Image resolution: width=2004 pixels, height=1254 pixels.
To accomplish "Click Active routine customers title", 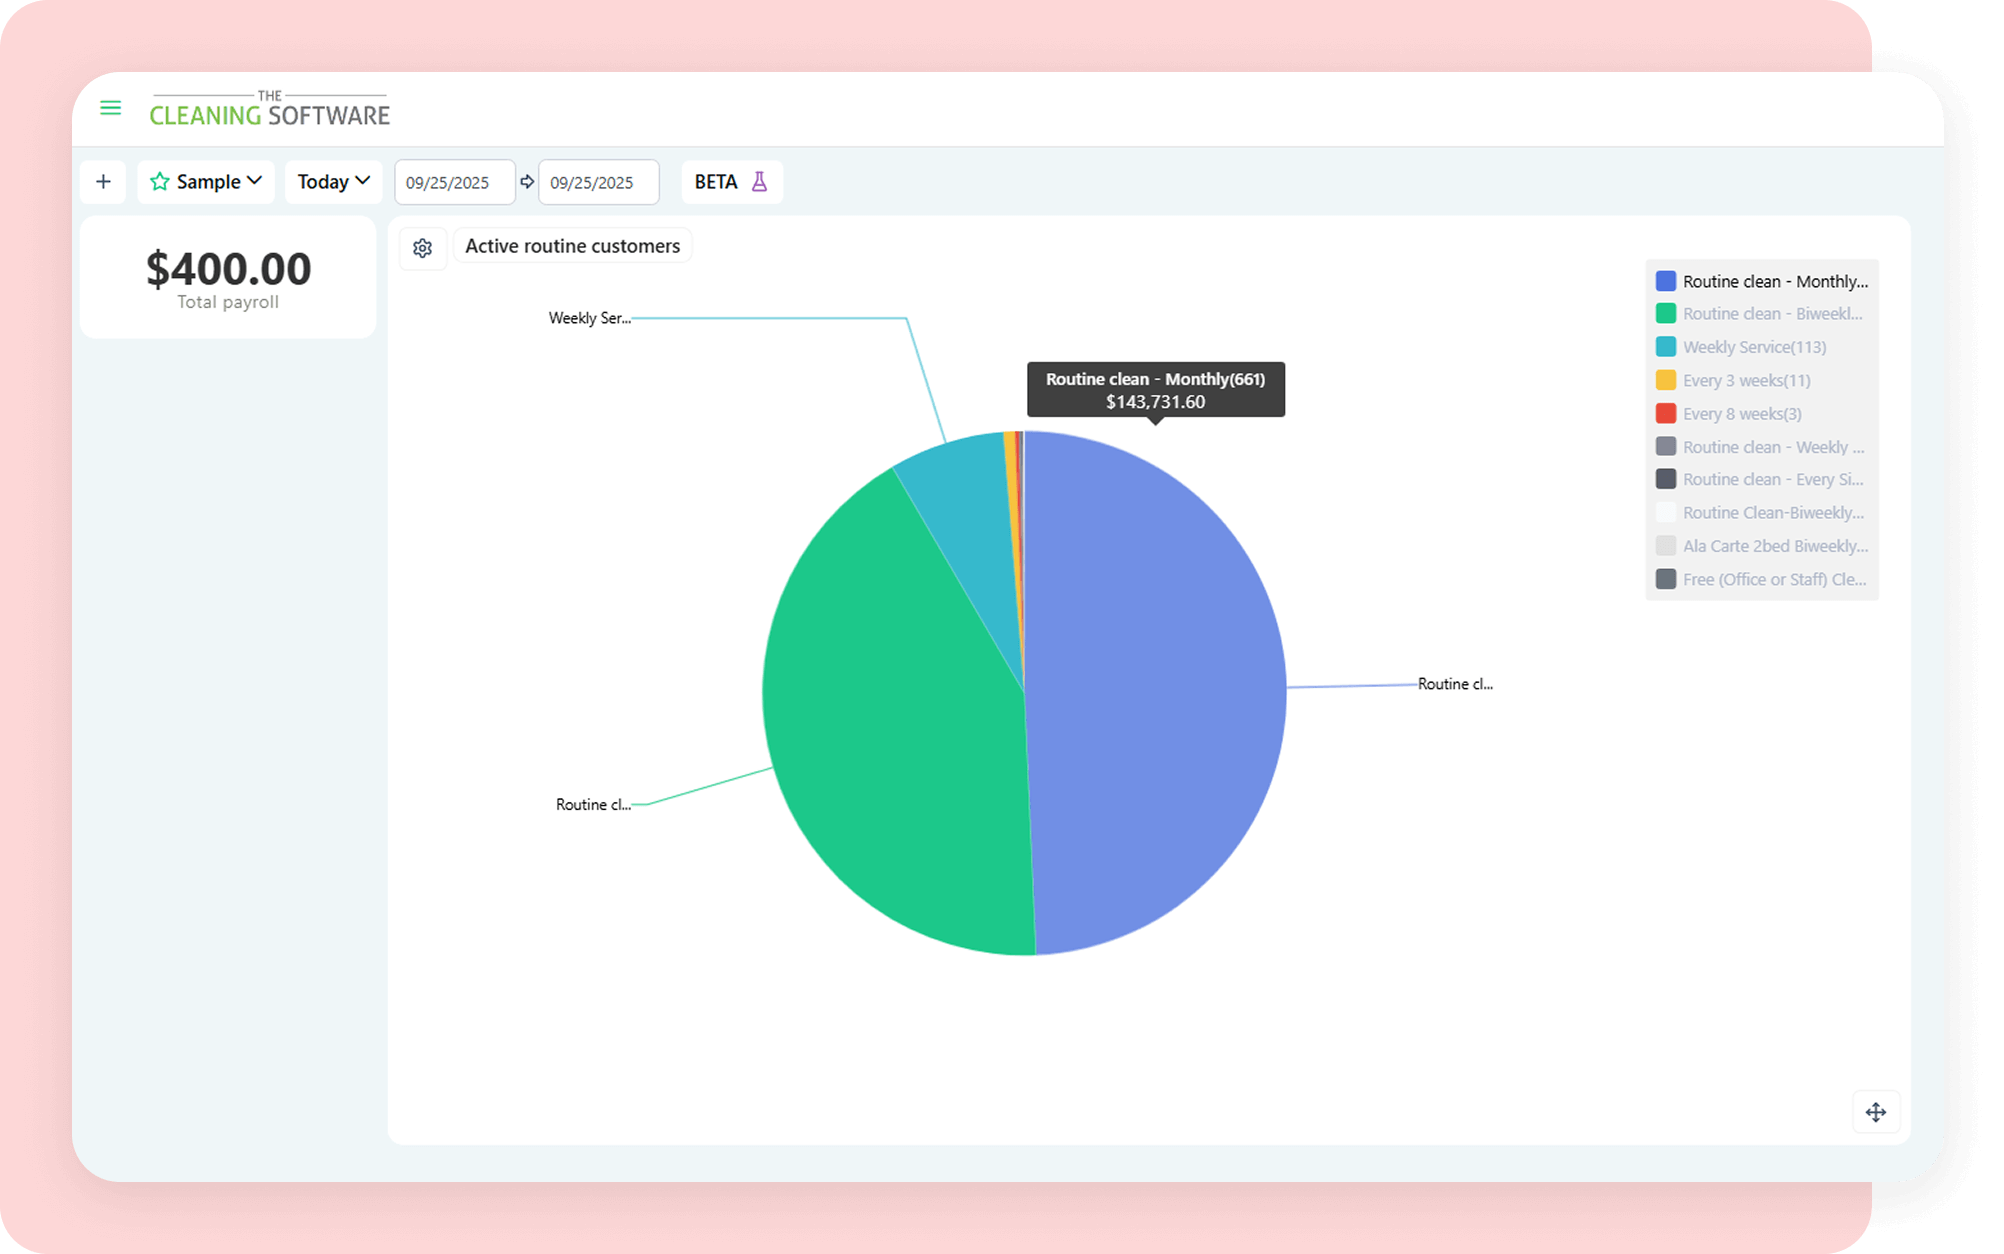I will point(572,246).
